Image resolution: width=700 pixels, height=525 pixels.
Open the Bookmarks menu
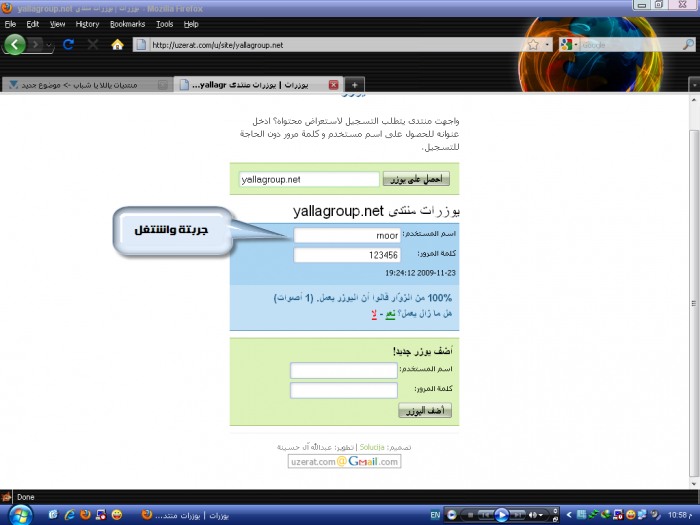point(127,23)
